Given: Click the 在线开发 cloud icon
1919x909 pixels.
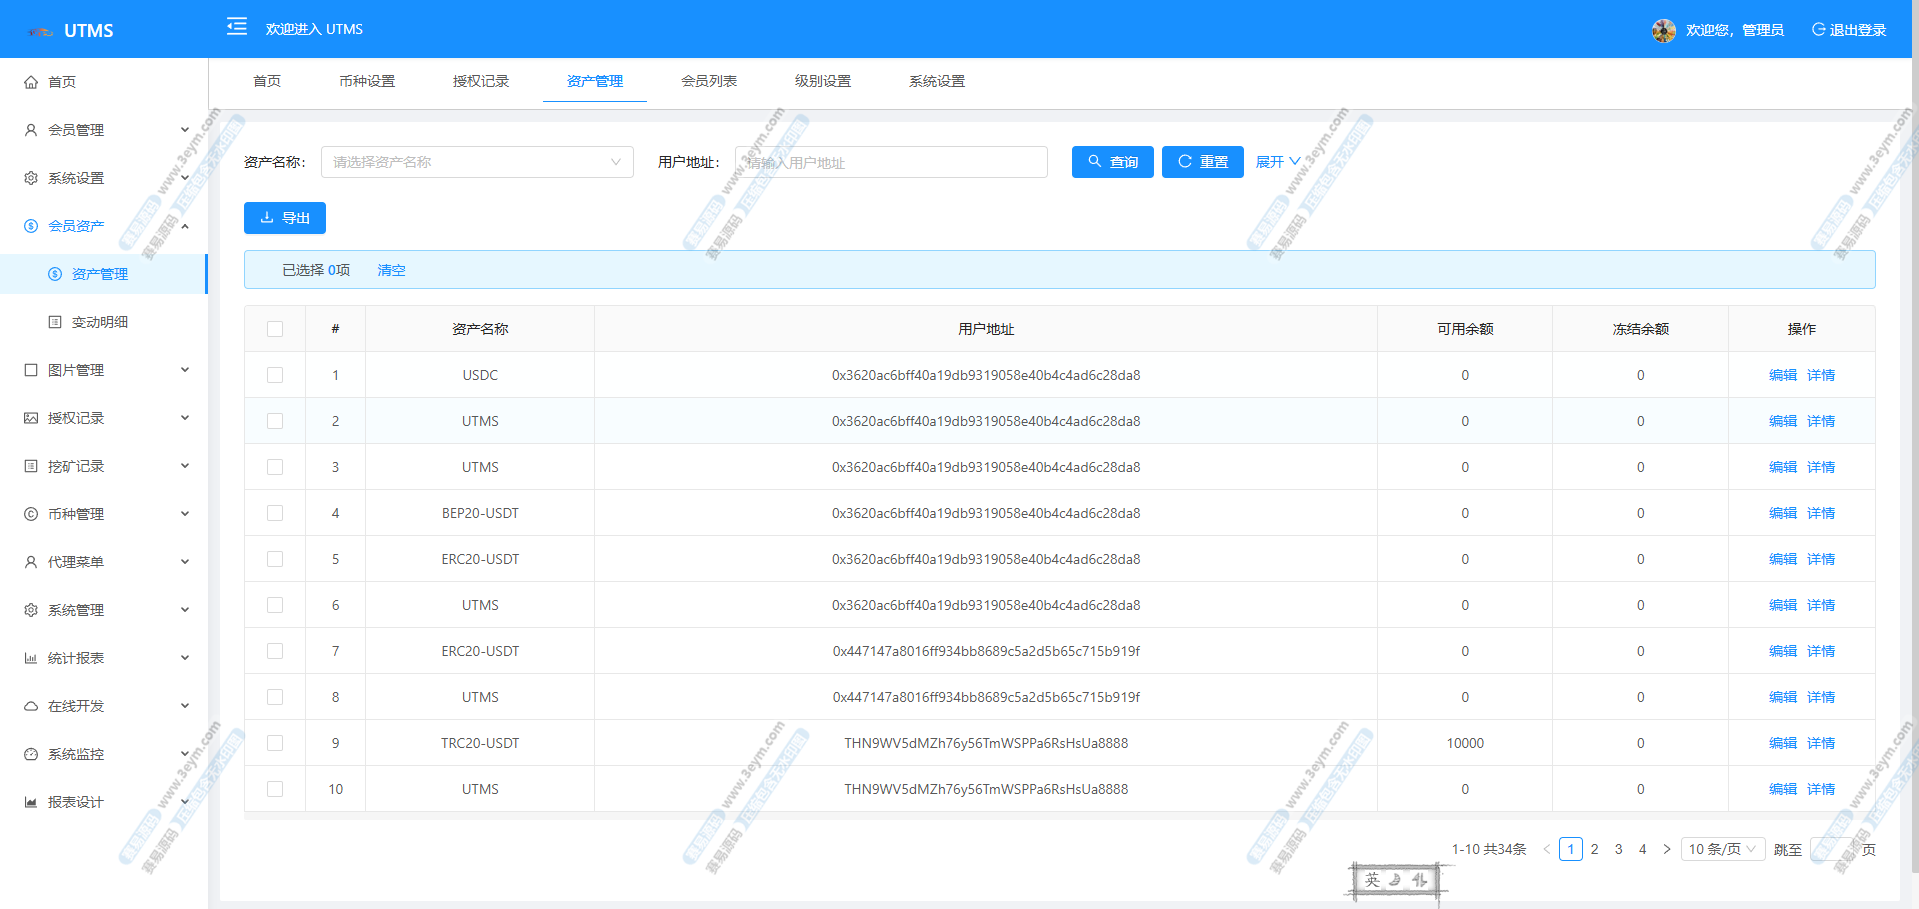Looking at the screenshot, I should pos(31,706).
